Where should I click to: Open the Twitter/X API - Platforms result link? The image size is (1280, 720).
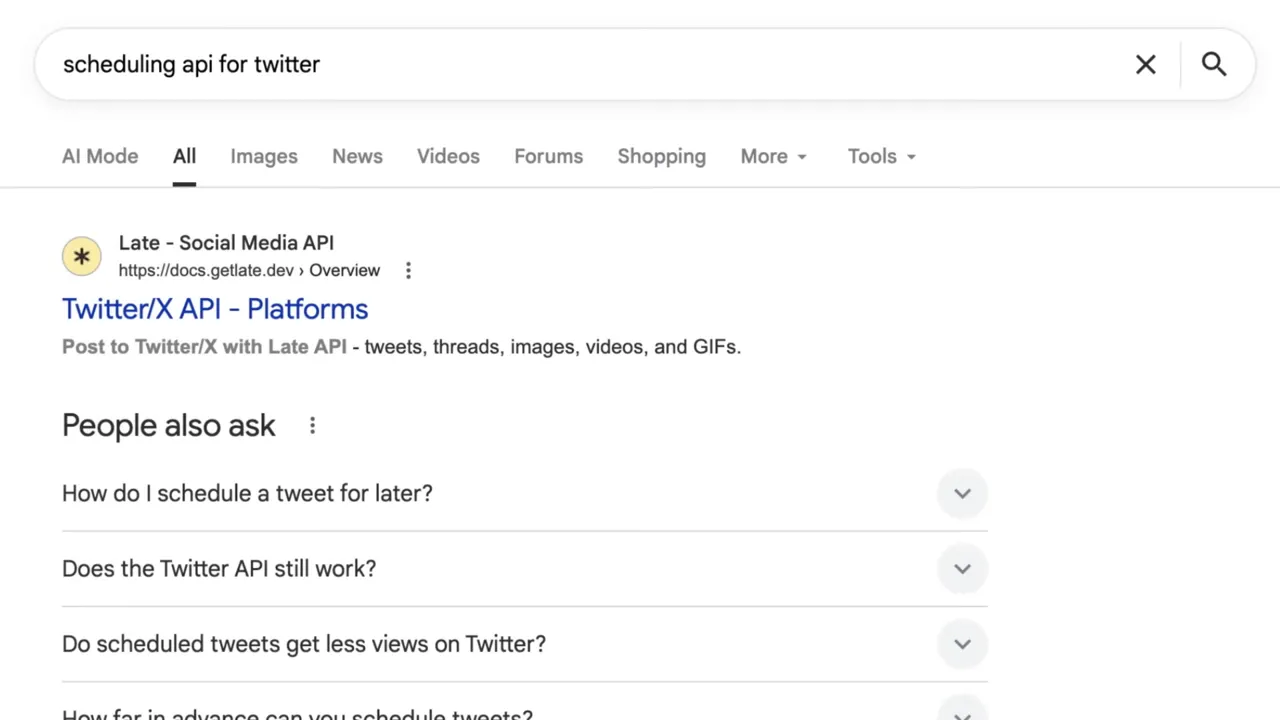point(215,309)
